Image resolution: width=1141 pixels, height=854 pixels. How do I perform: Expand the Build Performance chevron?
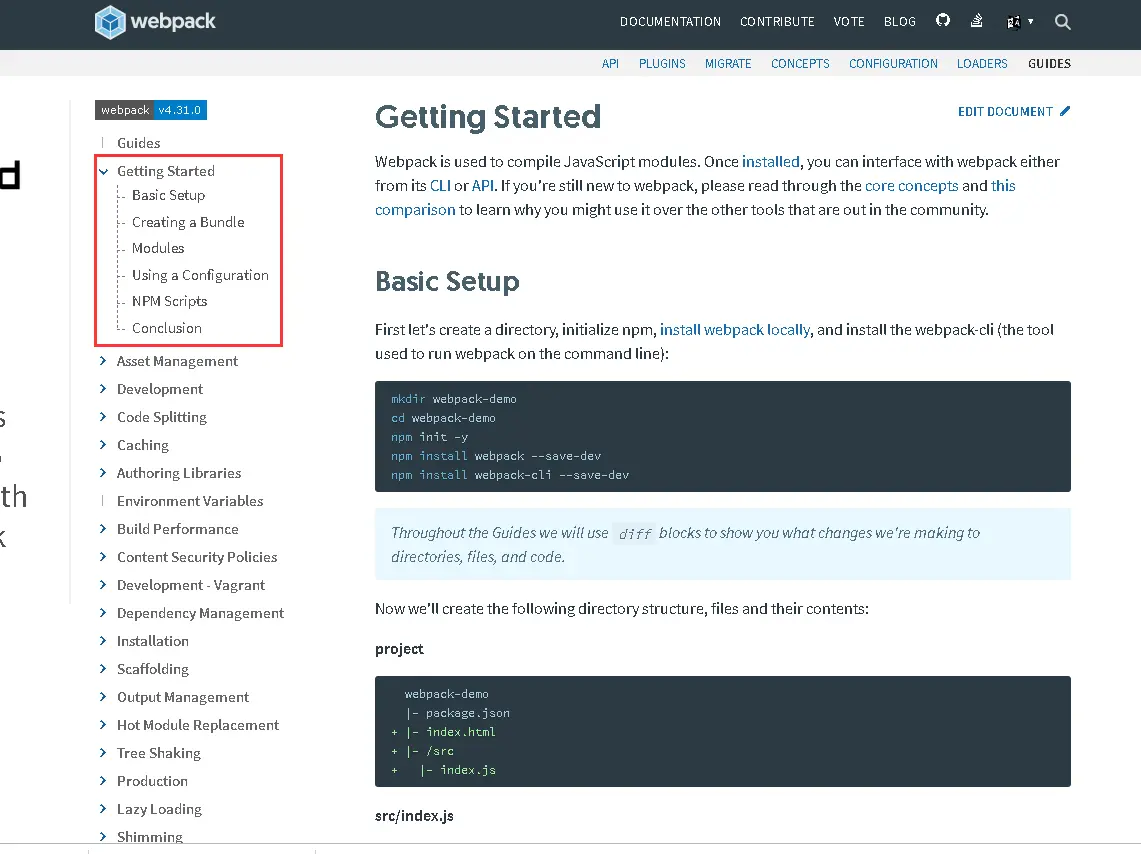click(x=103, y=529)
